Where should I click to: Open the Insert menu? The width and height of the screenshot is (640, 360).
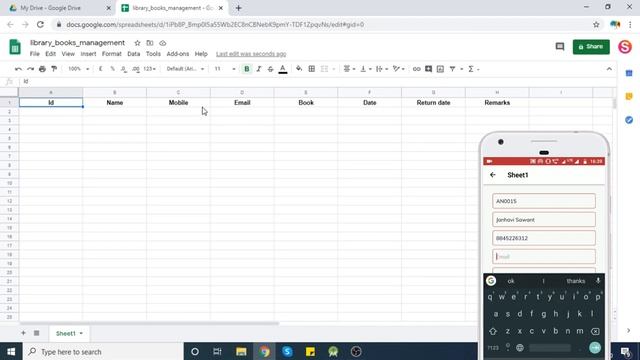click(x=88, y=54)
